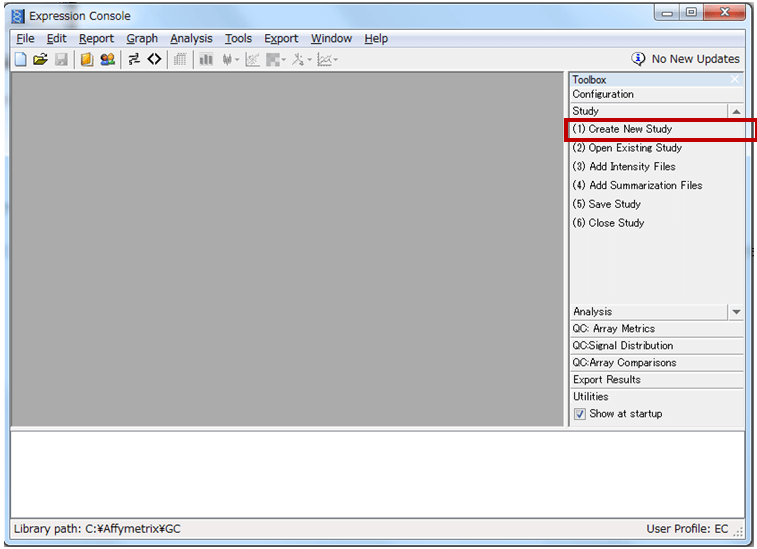
Task: Open the Analysis menu
Action: (x=191, y=39)
